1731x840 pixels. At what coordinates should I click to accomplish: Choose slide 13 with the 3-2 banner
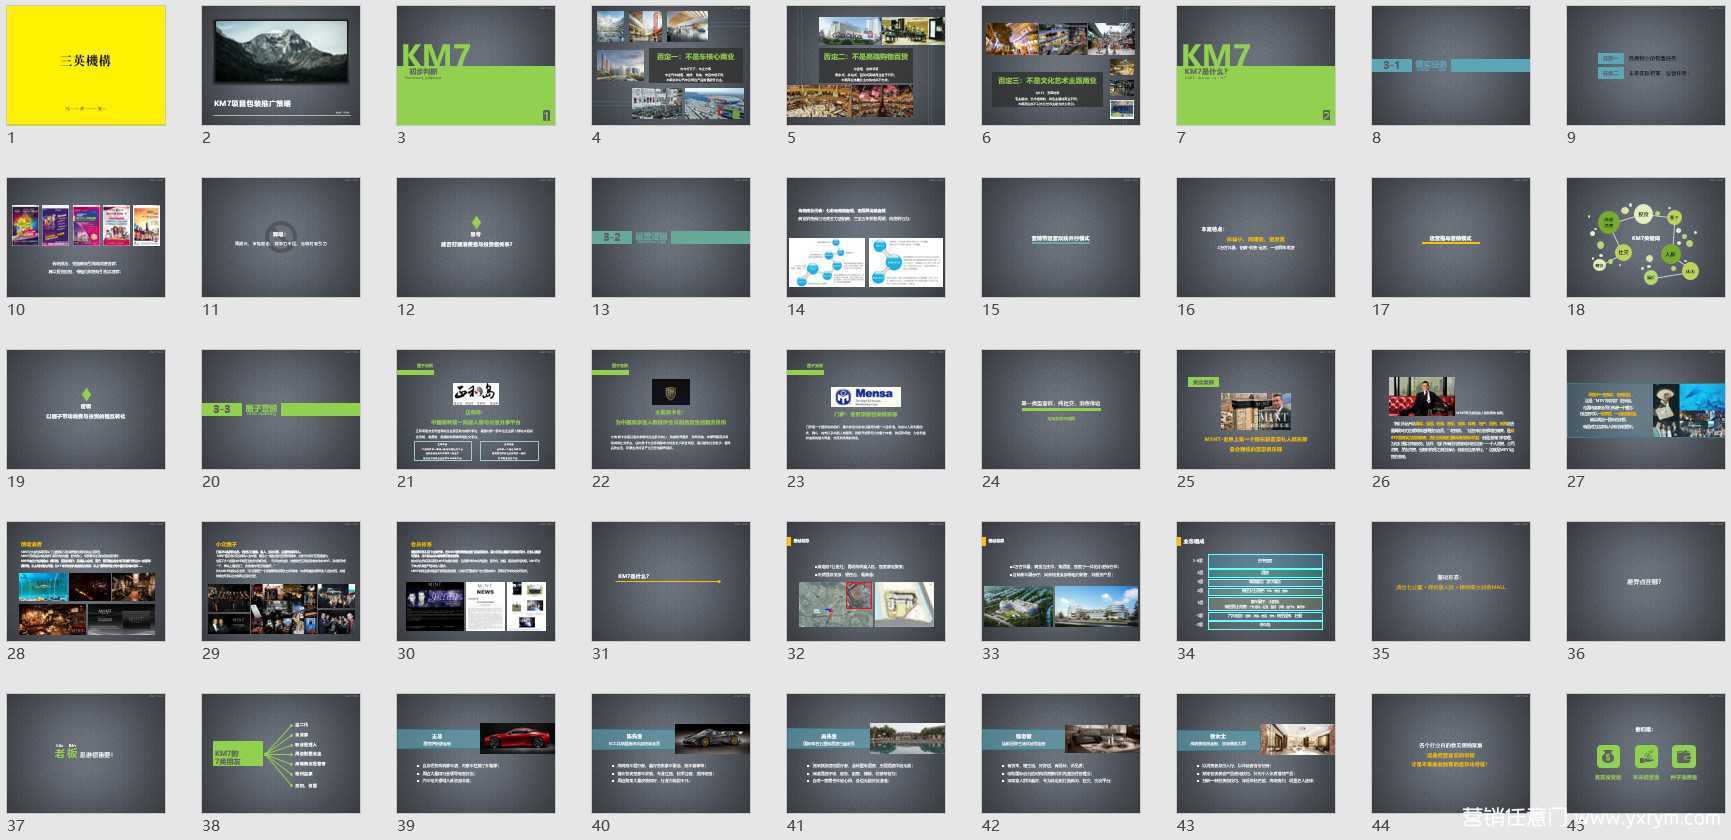671,237
